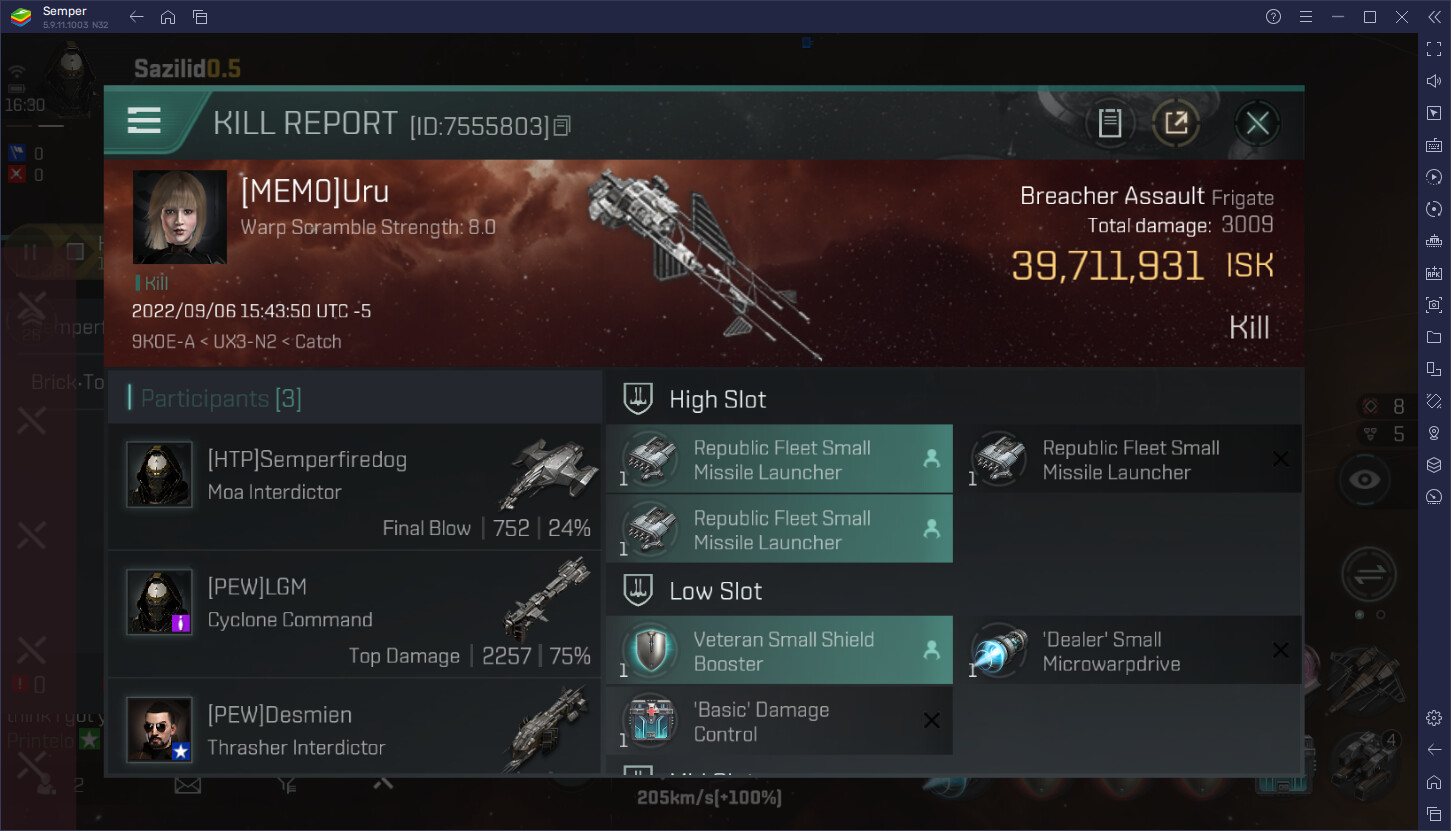Open [PEW]Desmien pilot portrait
This screenshot has width=1451, height=831.
(x=160, y=729)
